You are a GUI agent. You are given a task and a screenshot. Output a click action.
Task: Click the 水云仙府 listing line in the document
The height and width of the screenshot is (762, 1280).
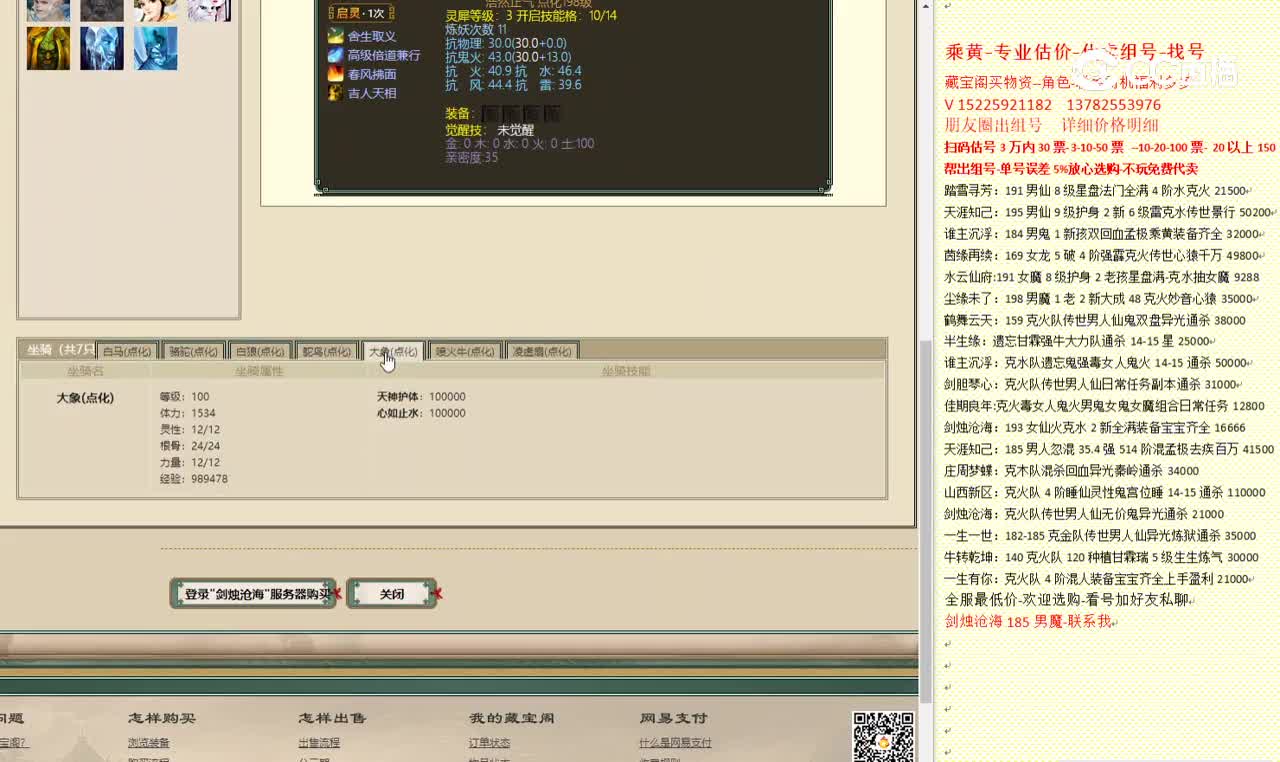pos(1101,277)
